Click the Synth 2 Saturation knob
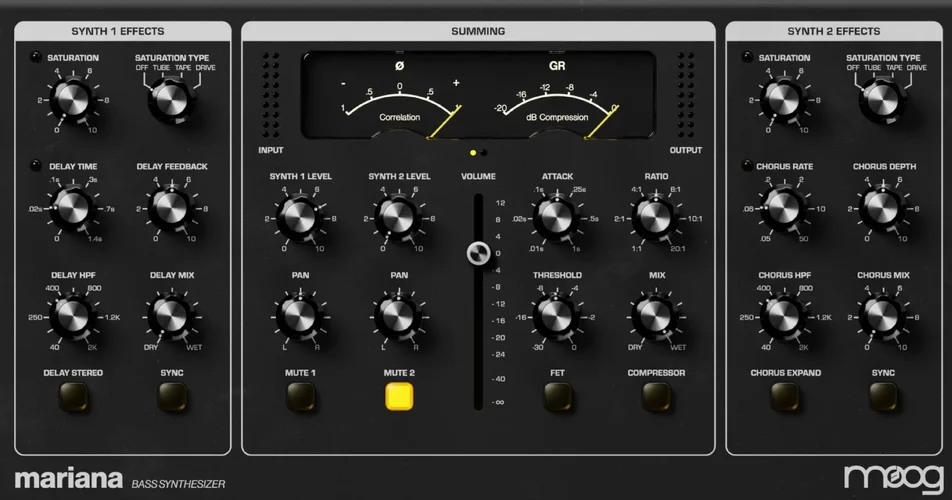 784,100
